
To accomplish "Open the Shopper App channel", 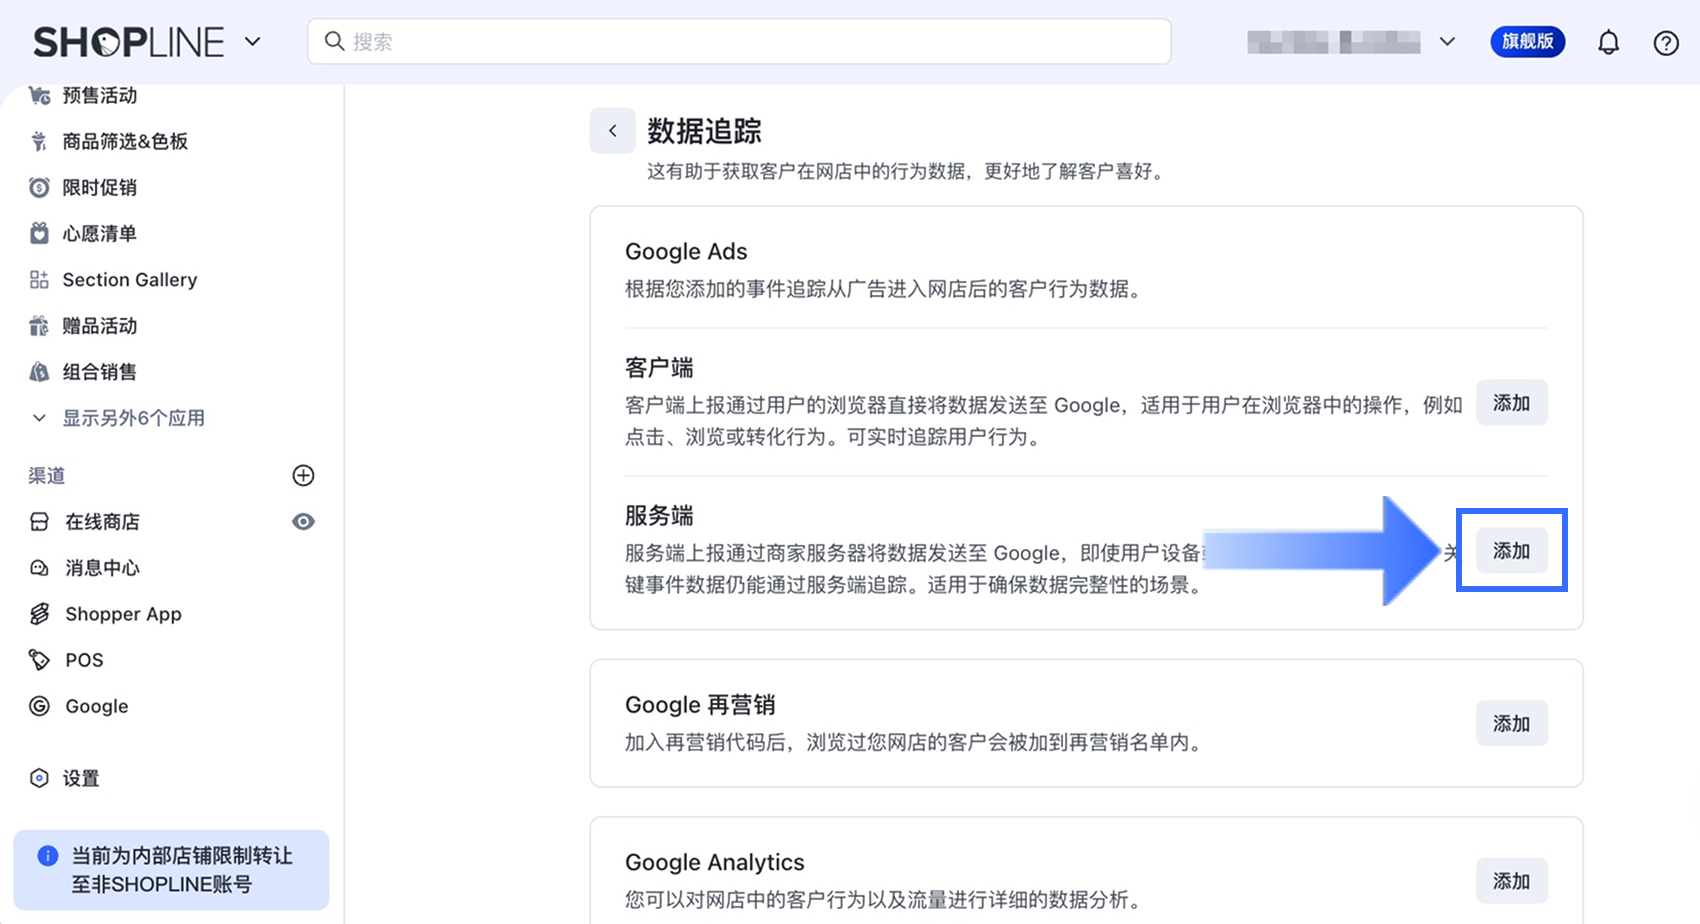I will [123, 614].
